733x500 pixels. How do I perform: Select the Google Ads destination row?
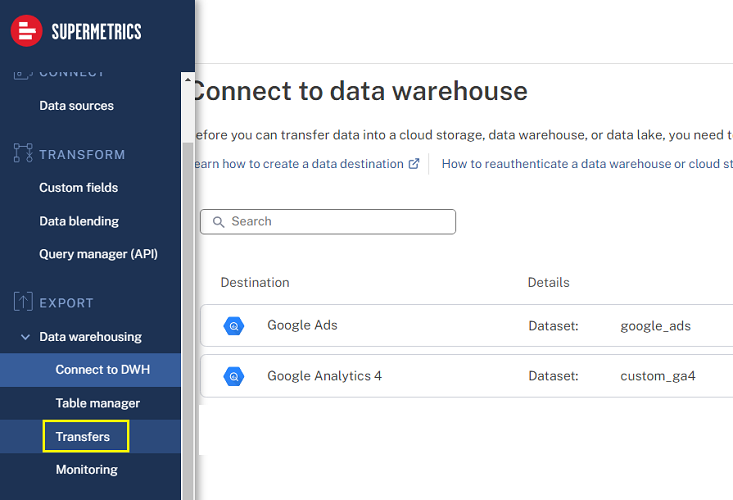[x=467, y=326]
